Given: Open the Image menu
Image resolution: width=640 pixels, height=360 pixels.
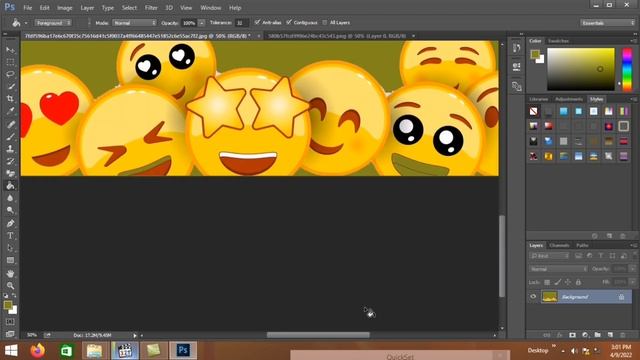Looking at the screenshot, I should (64, 8).
